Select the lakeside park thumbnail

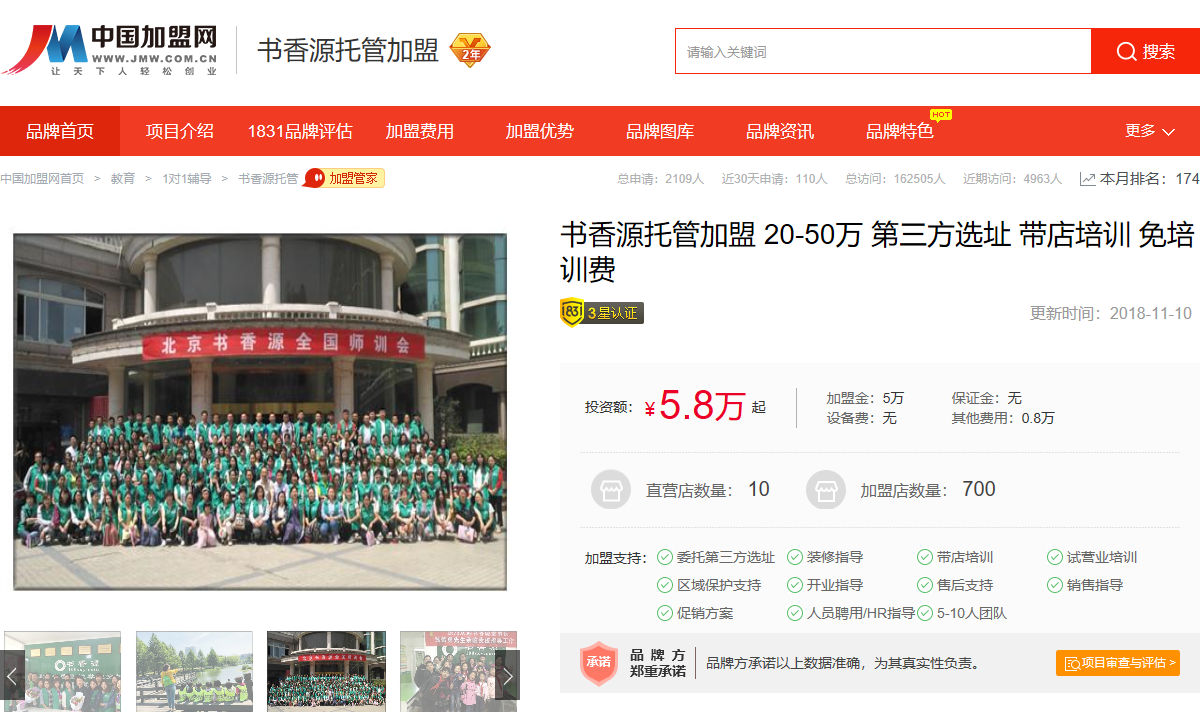tap(194, 671)
